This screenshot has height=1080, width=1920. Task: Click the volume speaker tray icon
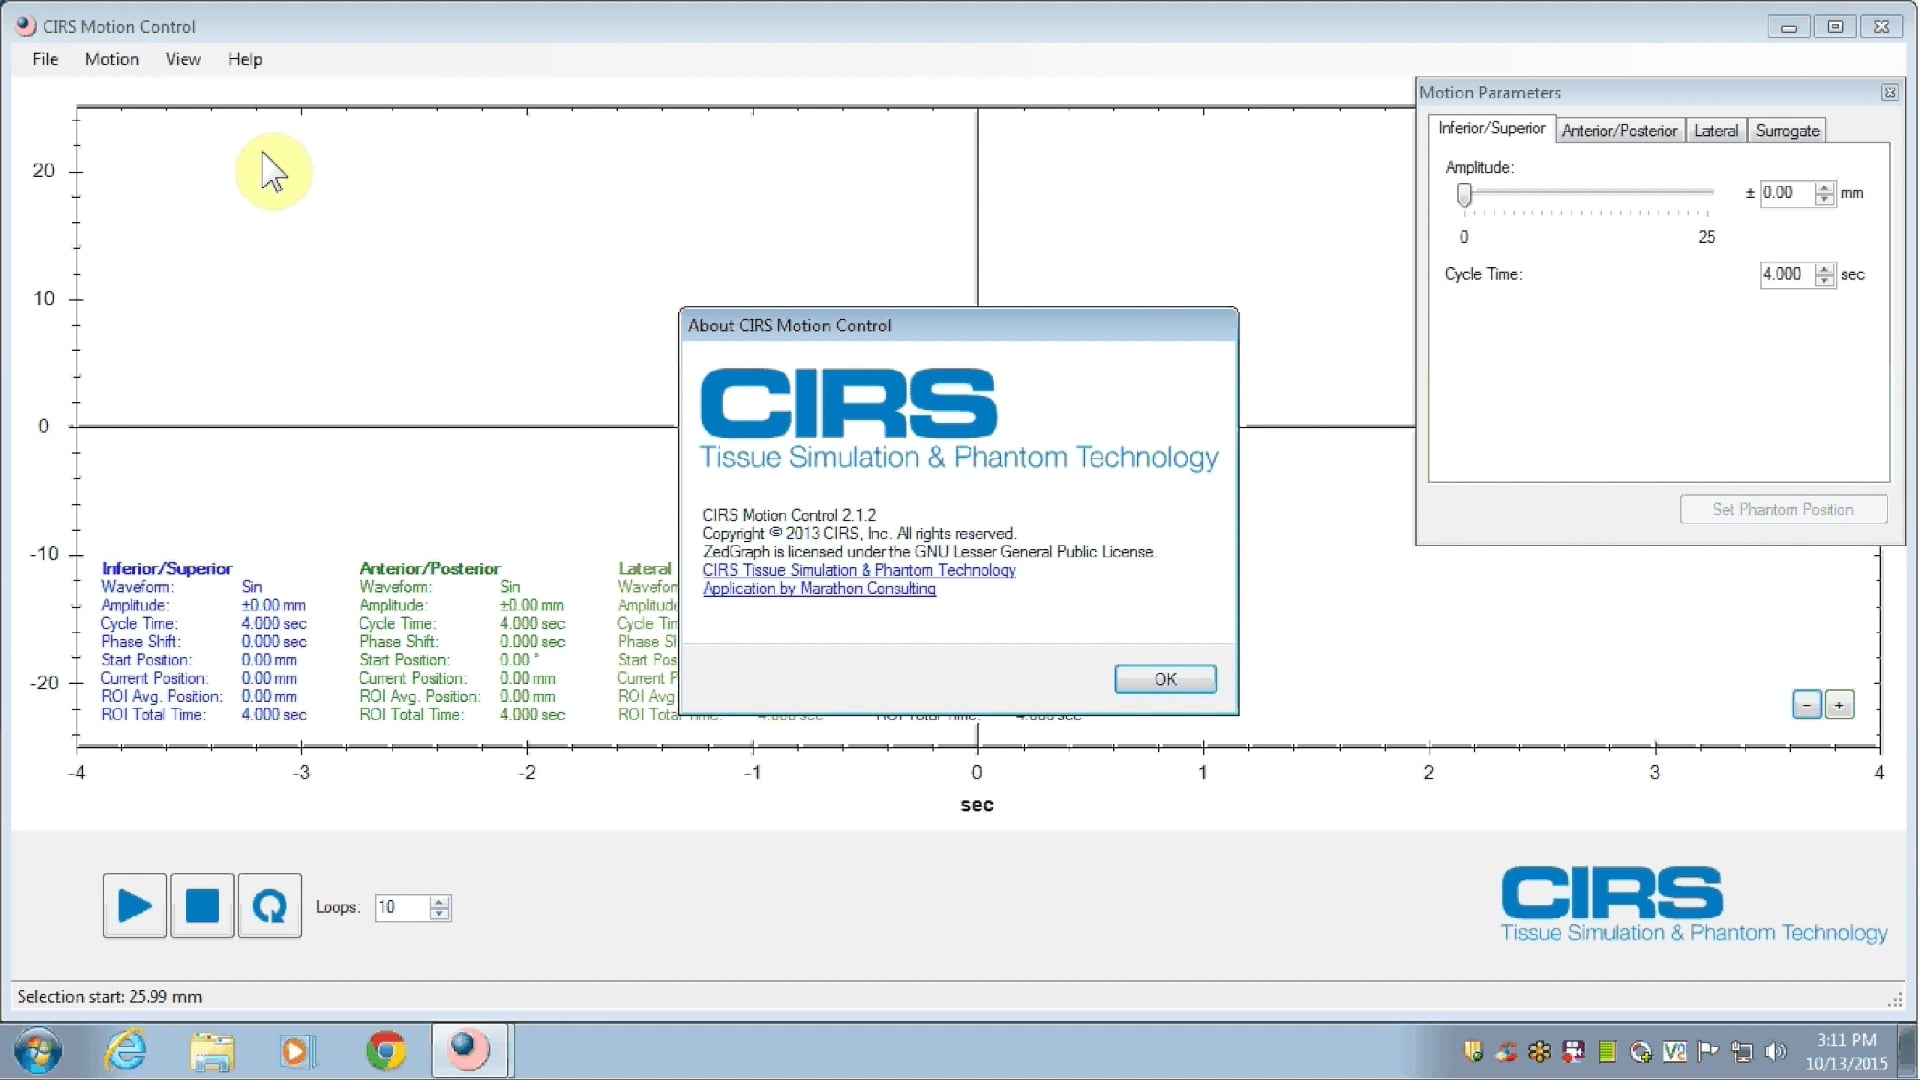click(x=1776, y=1051)
